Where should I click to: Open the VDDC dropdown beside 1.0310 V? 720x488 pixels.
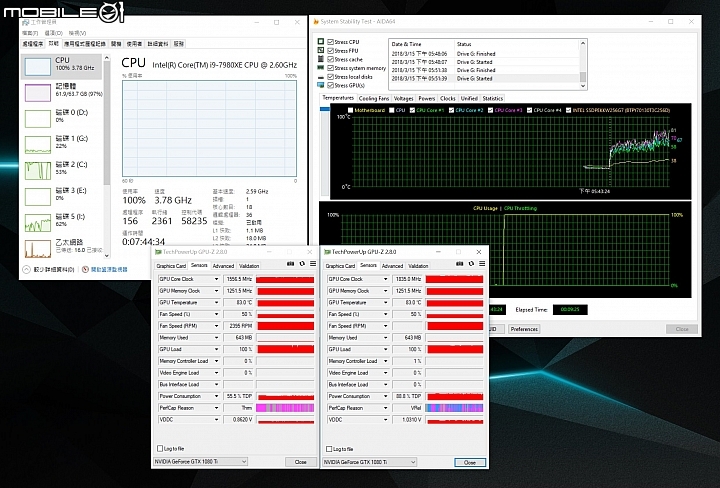[385, 420]
